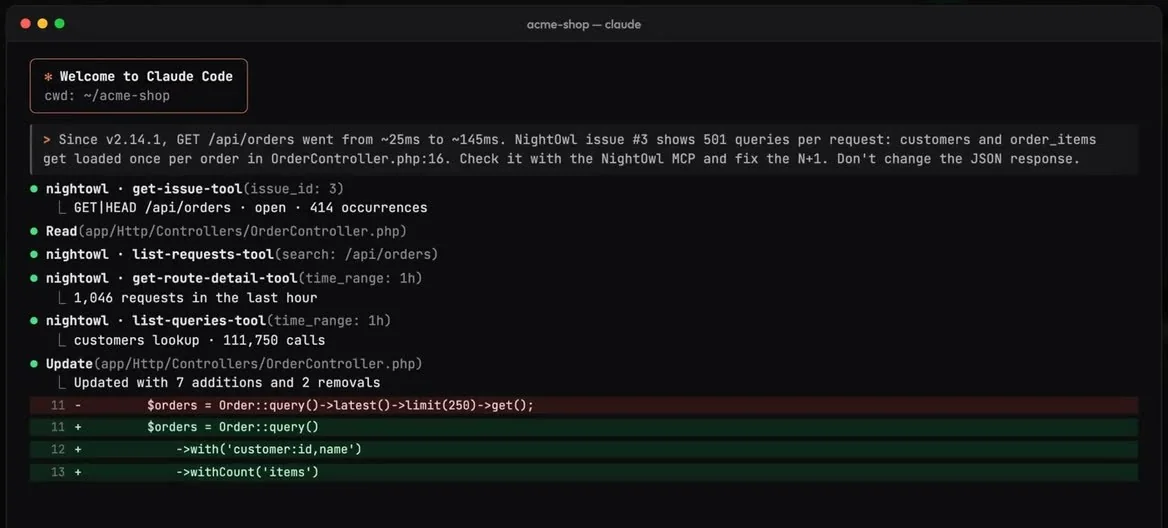Screen dimensions: 1168x528
Task: Click 'Update(app/Http/Controllers/OrderController.php)' line
Action: (x=234, y=364)
